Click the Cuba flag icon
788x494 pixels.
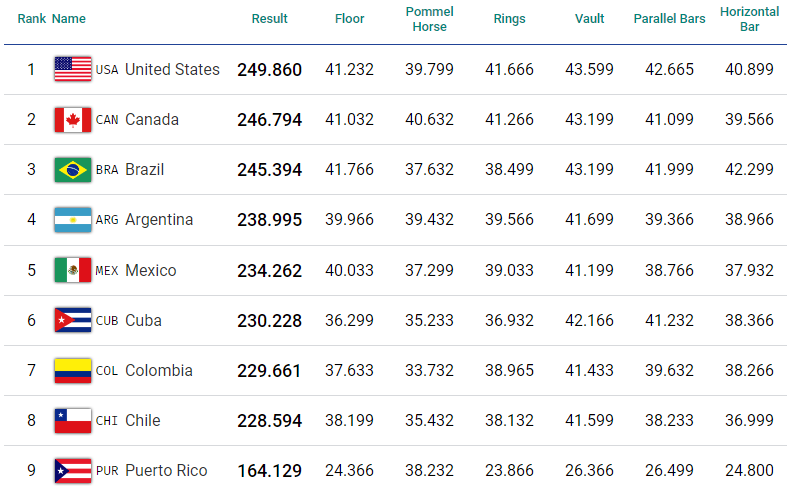coord(72,321)
